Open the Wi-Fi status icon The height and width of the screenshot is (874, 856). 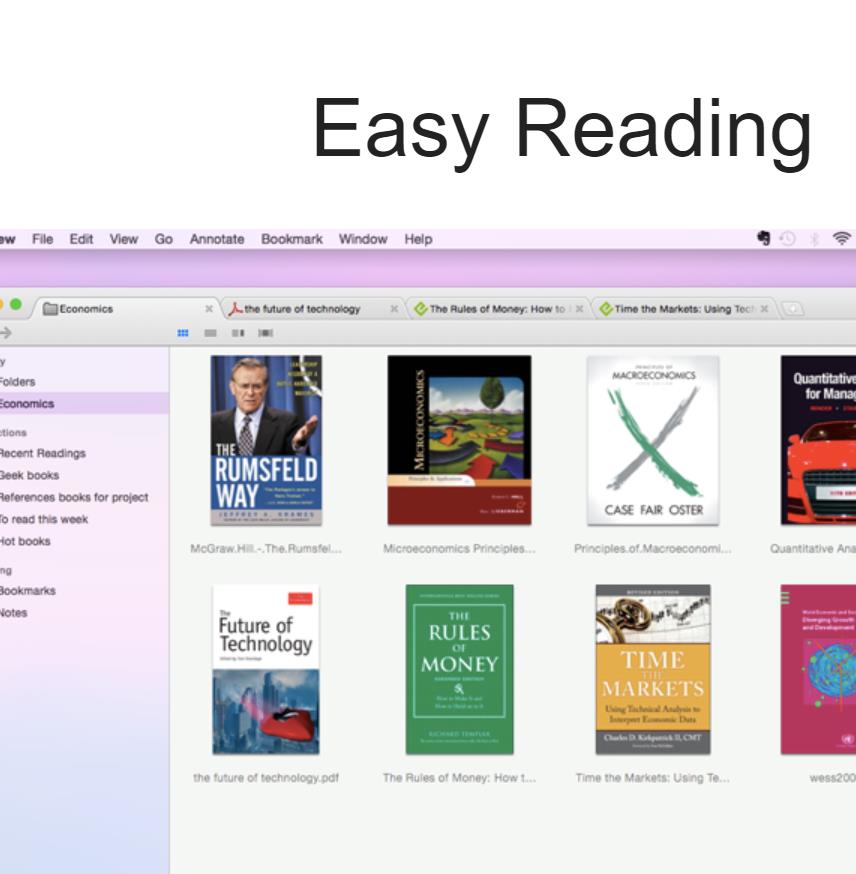[842, 239]
